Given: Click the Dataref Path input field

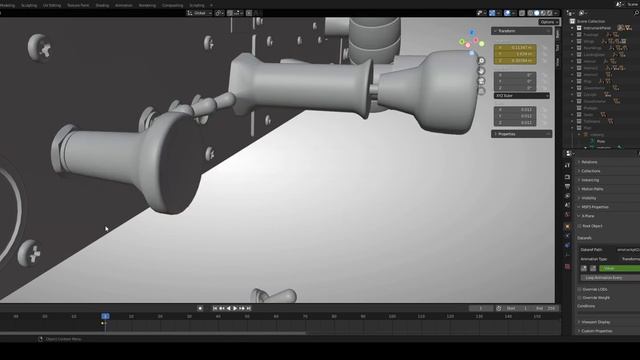Looking at the screenshot, I should (x=627, y=249).
